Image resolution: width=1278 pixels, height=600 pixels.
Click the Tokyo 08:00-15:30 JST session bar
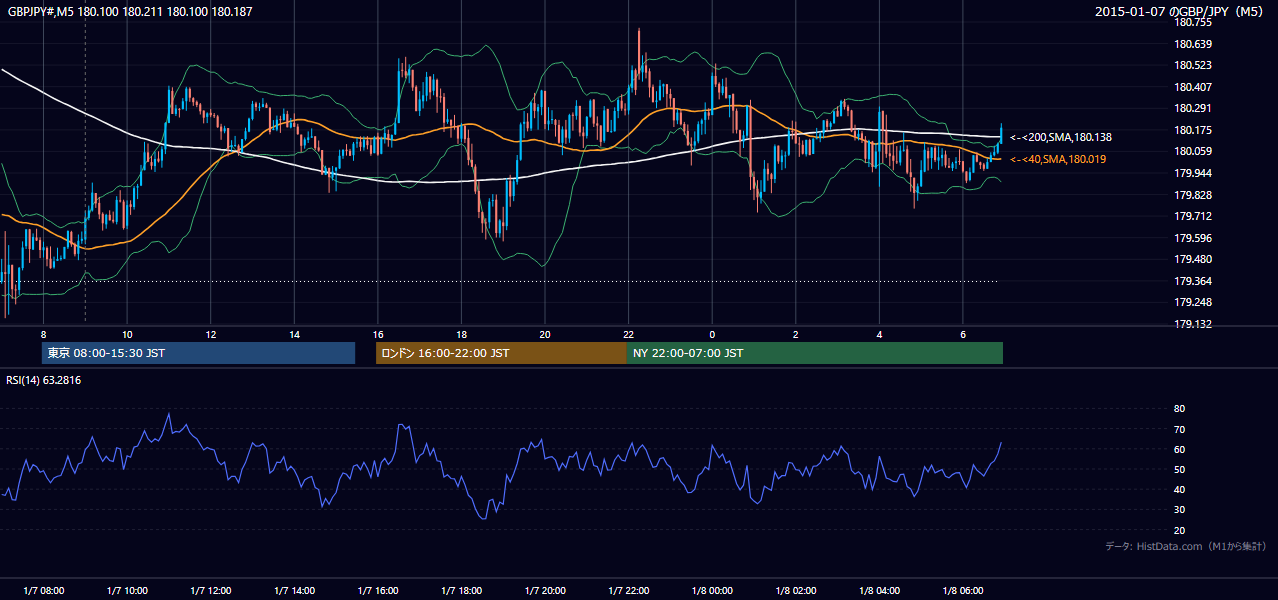198,353
